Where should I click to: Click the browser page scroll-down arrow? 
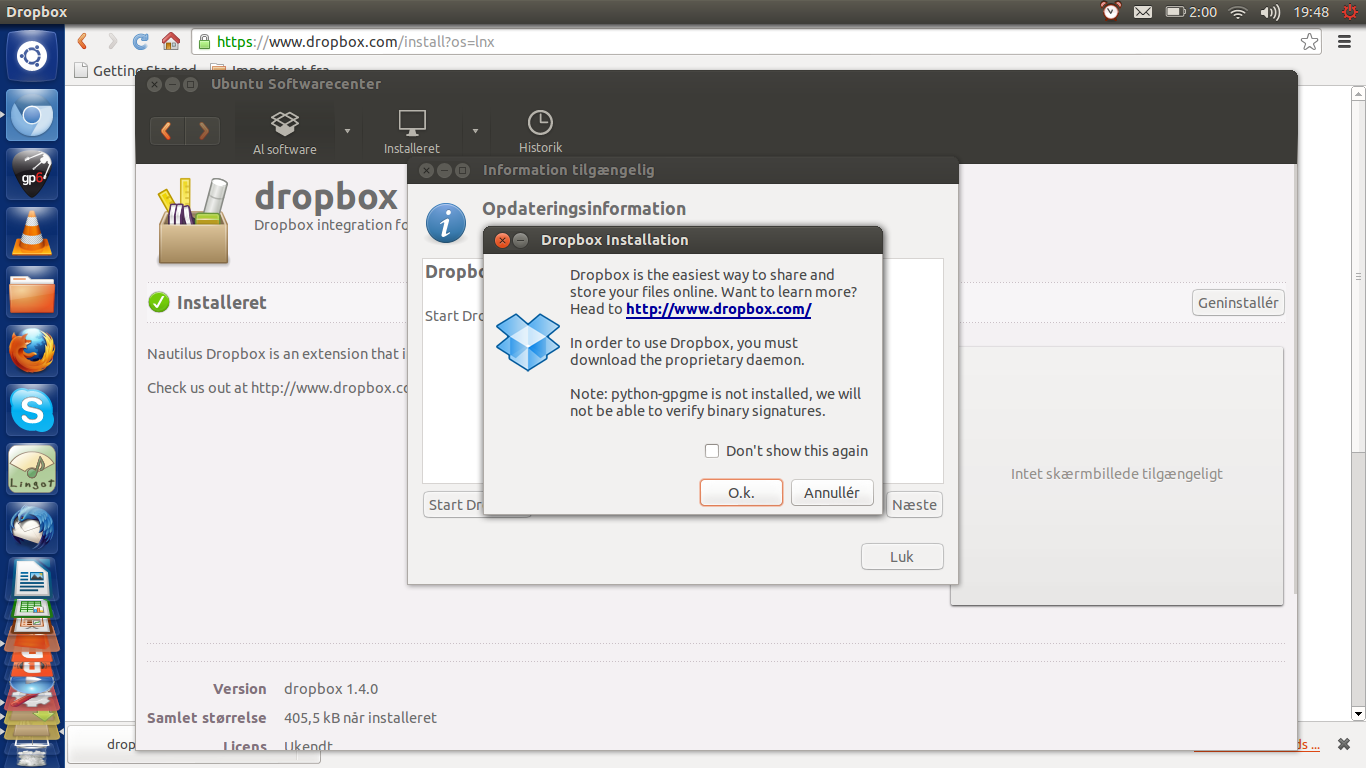(x=1358, y=714)
